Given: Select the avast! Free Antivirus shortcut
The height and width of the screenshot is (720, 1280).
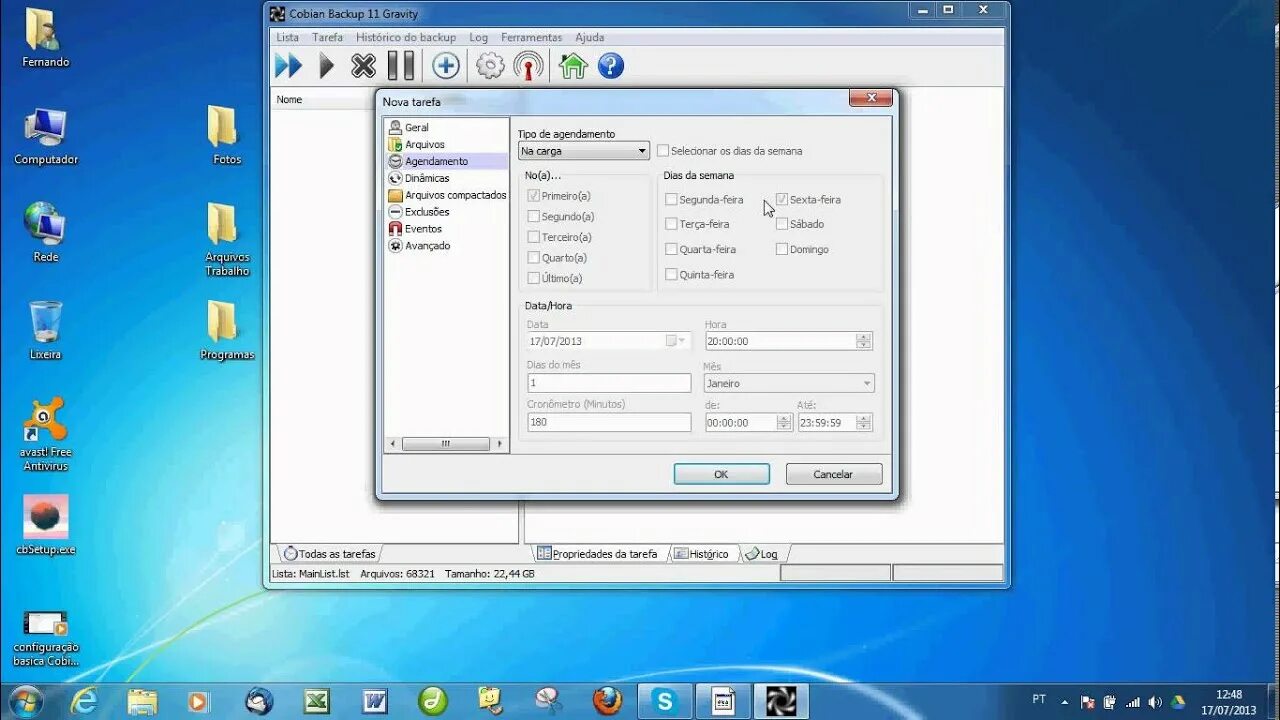Looking at the screenshot, I should pos(45,435).
